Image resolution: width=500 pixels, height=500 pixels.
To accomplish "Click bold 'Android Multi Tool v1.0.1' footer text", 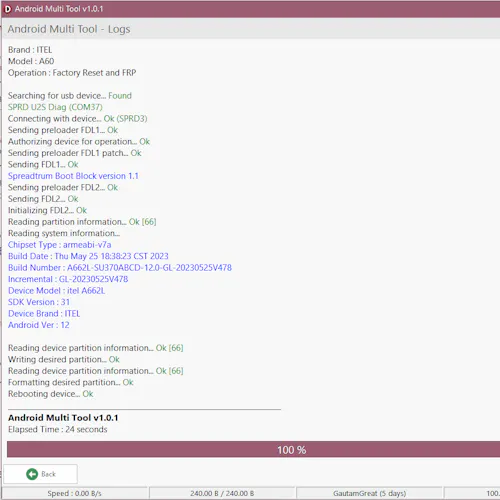I will [63, 418].
